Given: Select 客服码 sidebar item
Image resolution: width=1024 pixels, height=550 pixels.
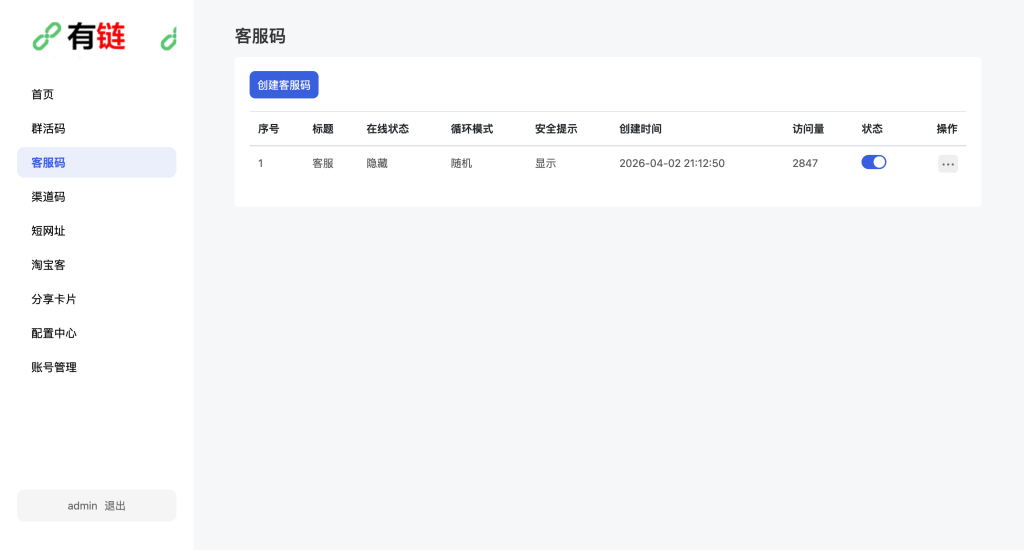Looking at the screenshot, I should [97, 162].
